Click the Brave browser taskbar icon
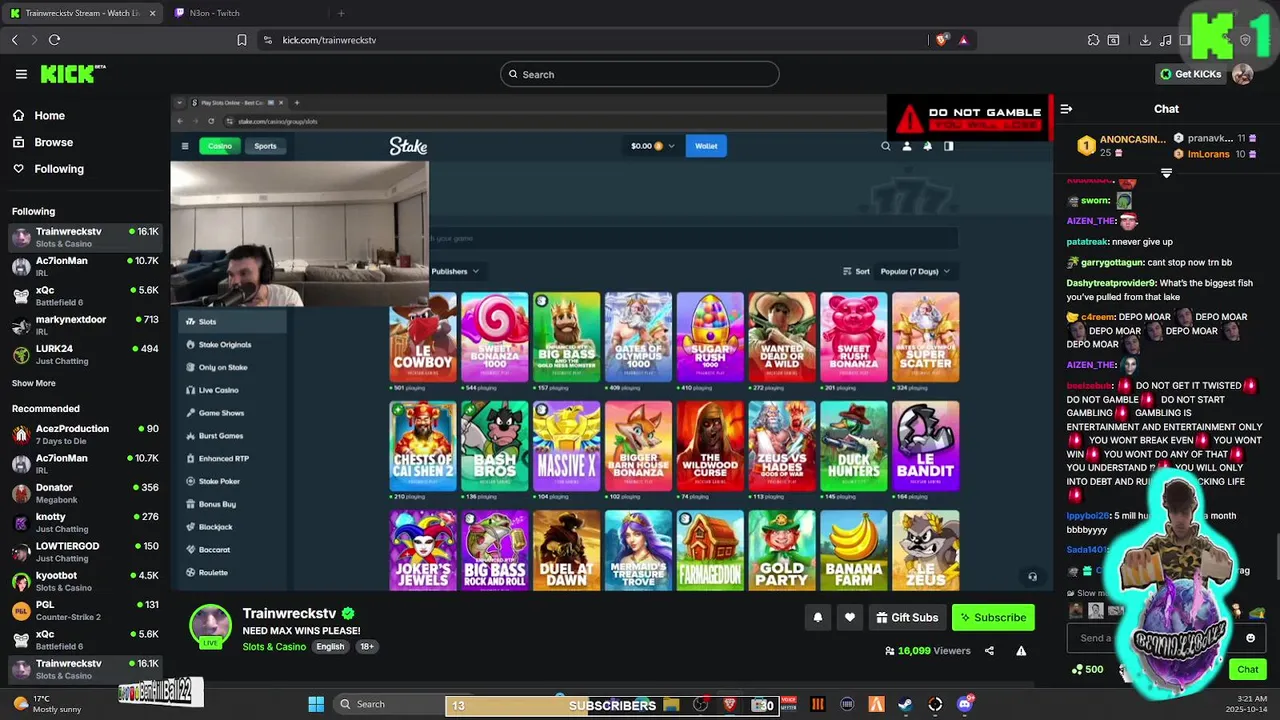1280x720 pixels. [729, 704]
